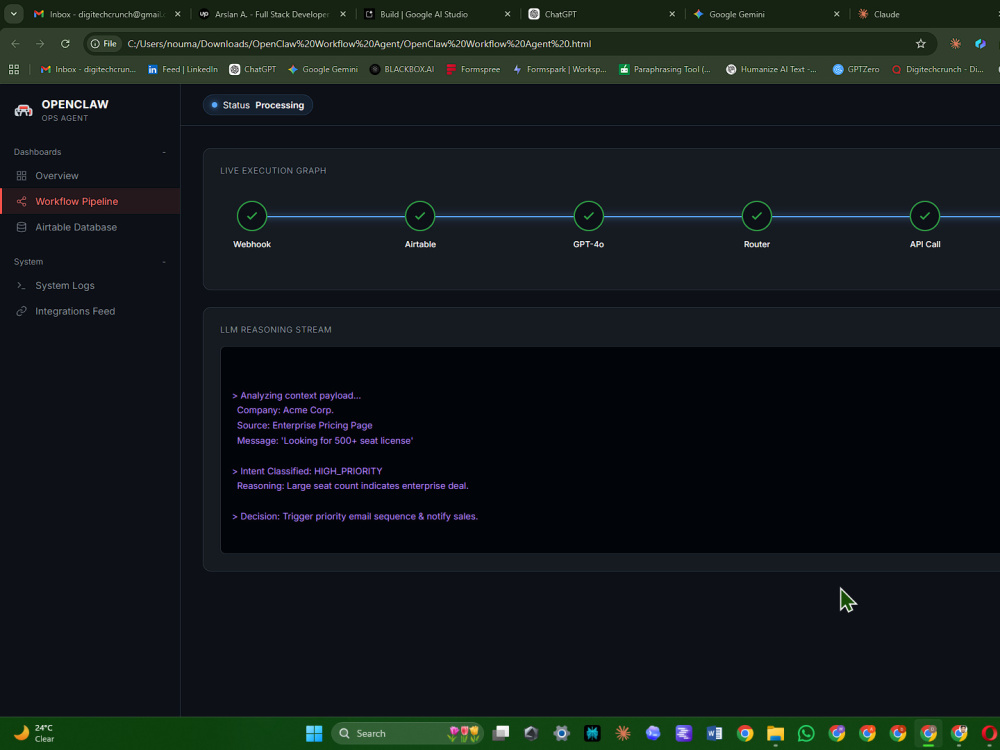Open Task View from the taskbar

pos(501,733)
